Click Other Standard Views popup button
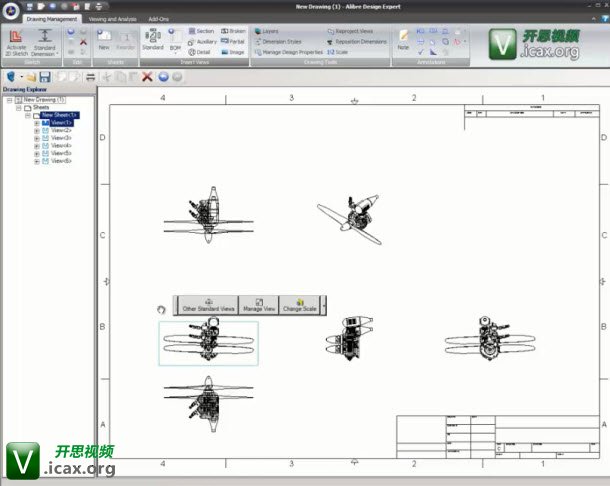The image size is (610, 486). 209,305
